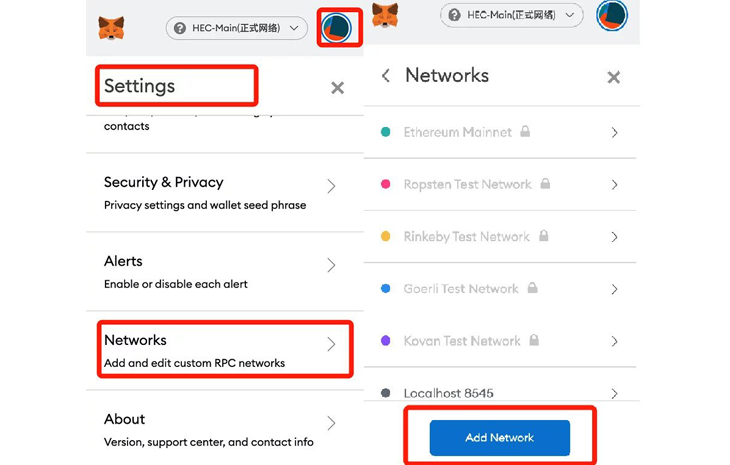Click purple dot of Kovan Test Network

(x=385, y=341)
